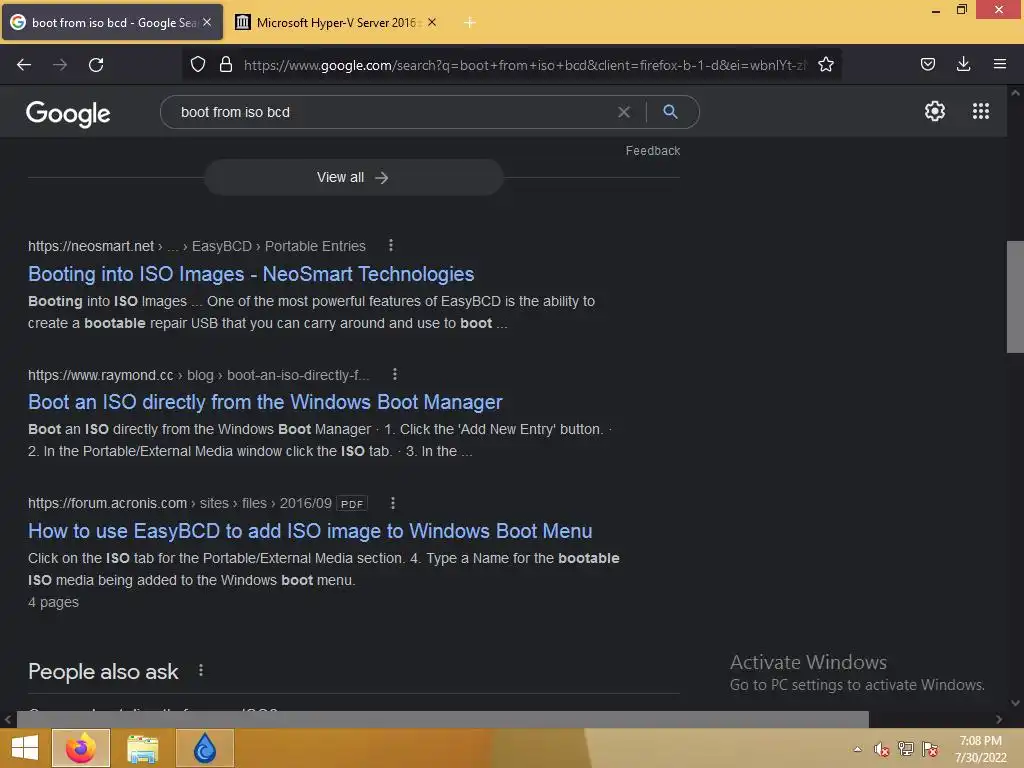Image resolution: width=1024 pixels, height=768 pixels.
Task: Click the horizontal scrollbar right arrow
Action: click(999, 719)
